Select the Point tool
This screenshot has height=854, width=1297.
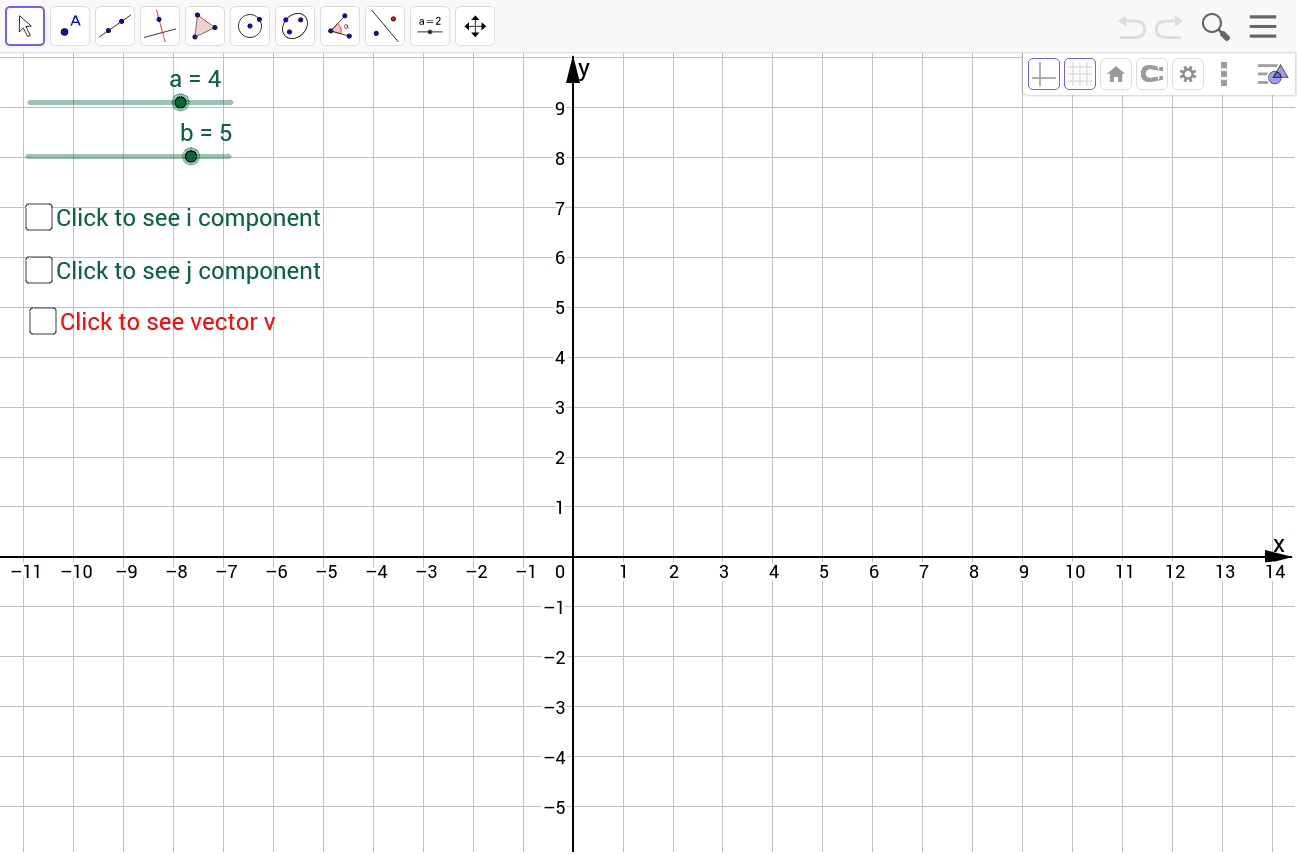(70, 25)
